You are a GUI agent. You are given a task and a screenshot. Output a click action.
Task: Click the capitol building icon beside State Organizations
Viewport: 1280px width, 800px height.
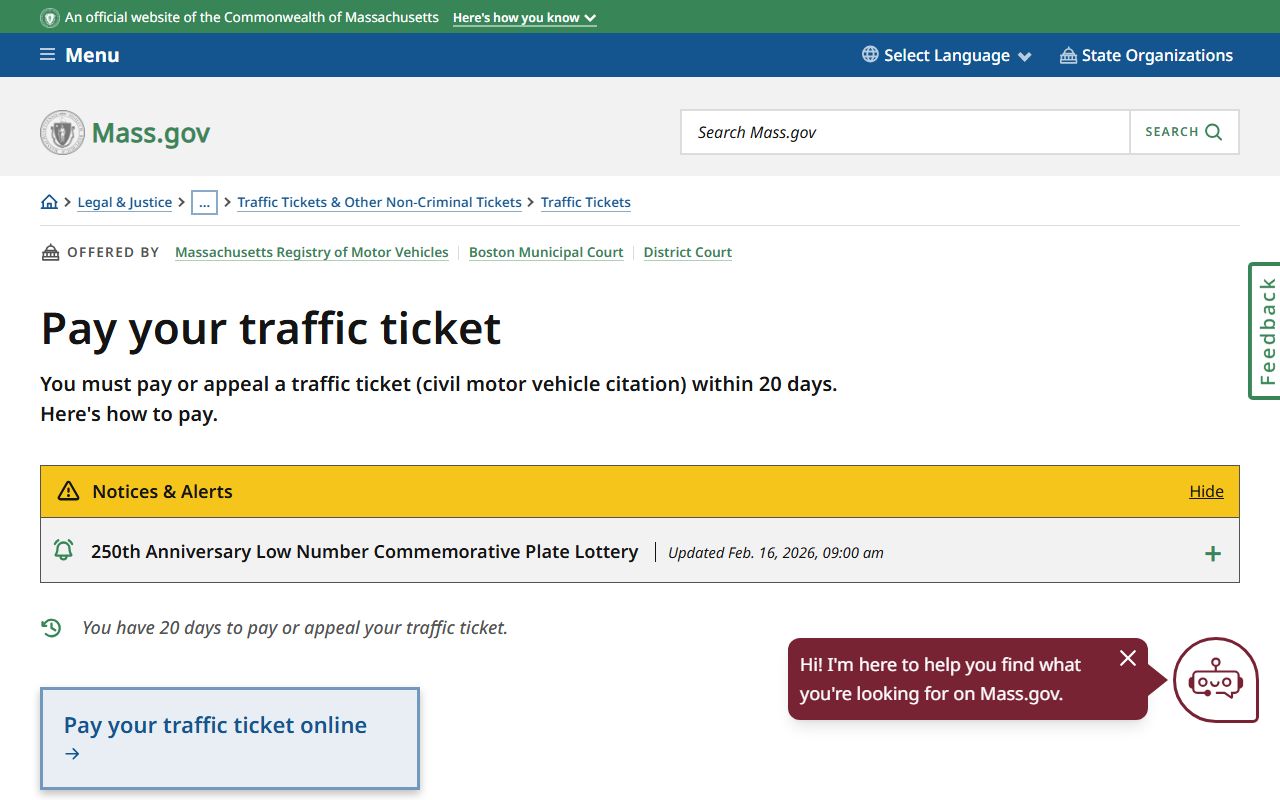pos(1068,55)
